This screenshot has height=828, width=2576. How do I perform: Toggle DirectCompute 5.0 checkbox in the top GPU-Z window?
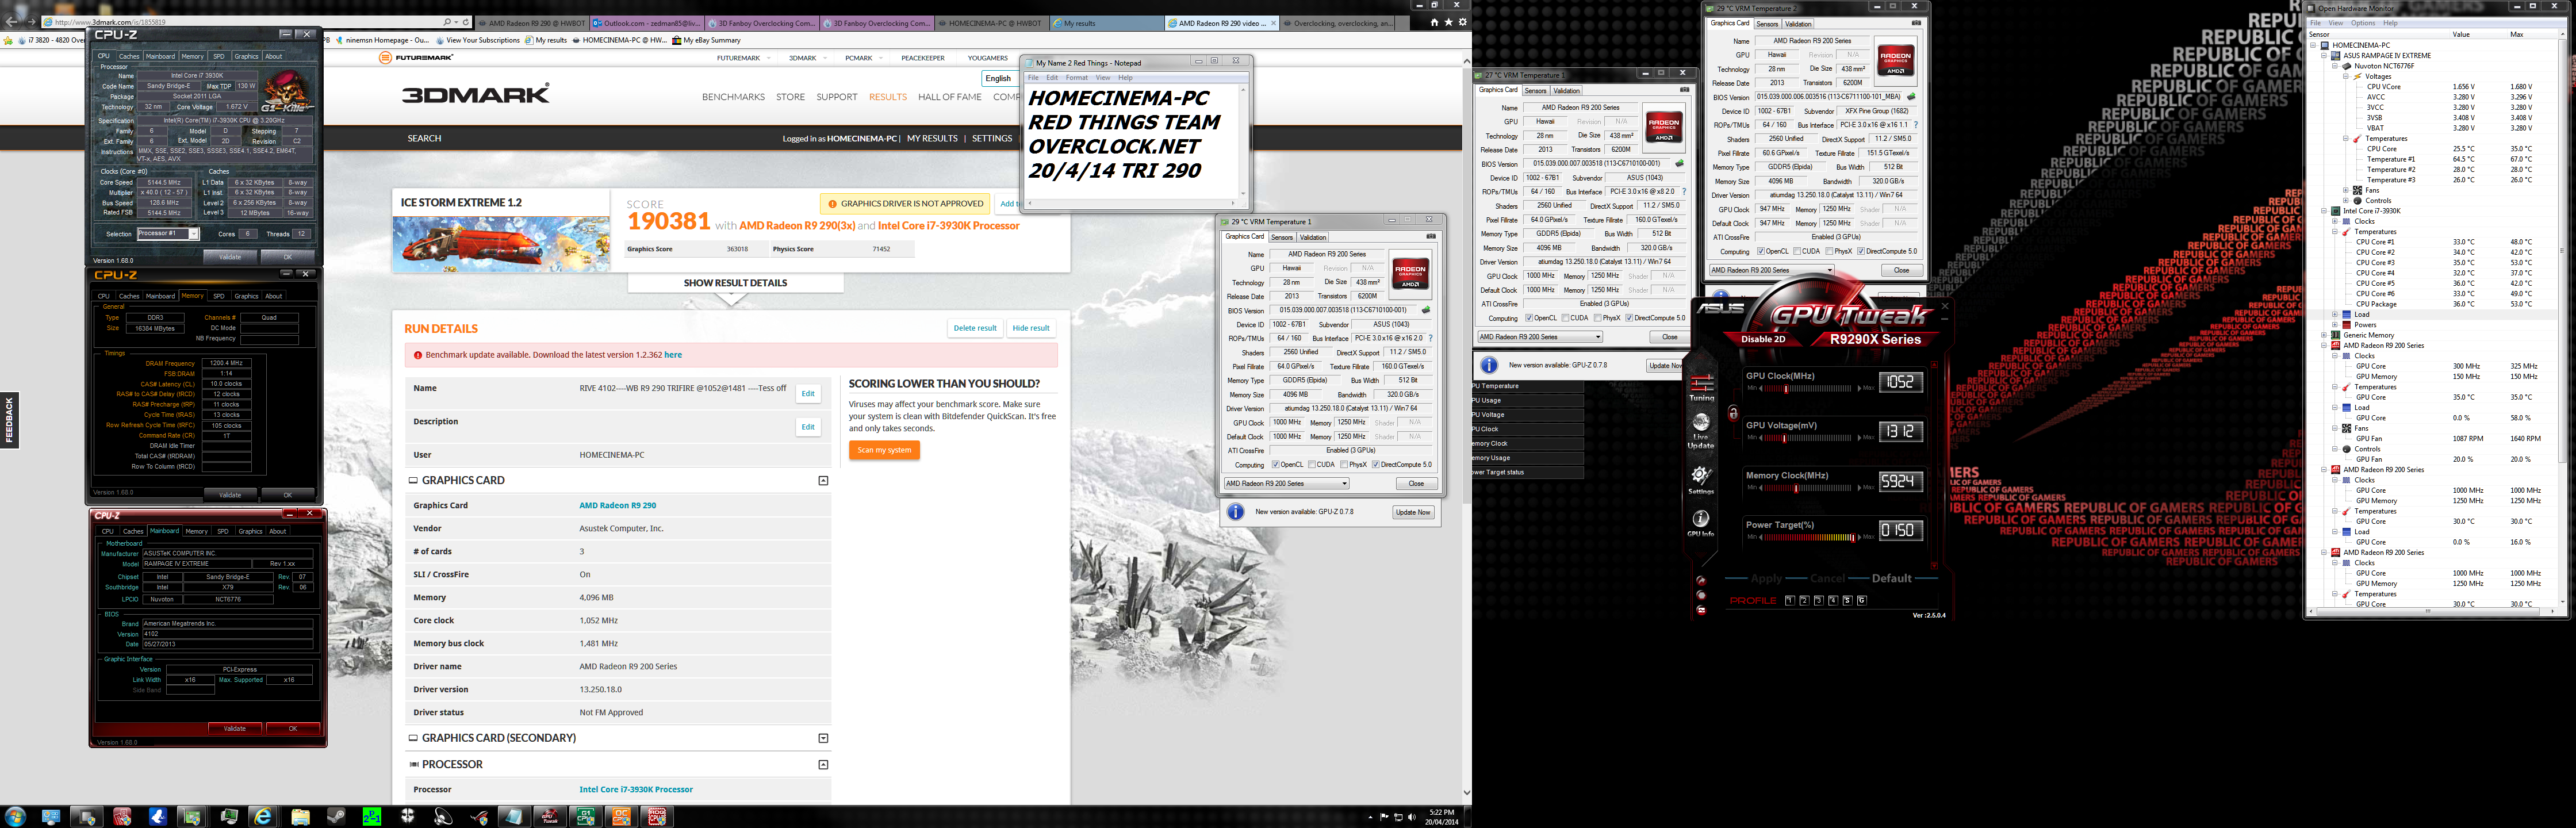coord(1861,252)
